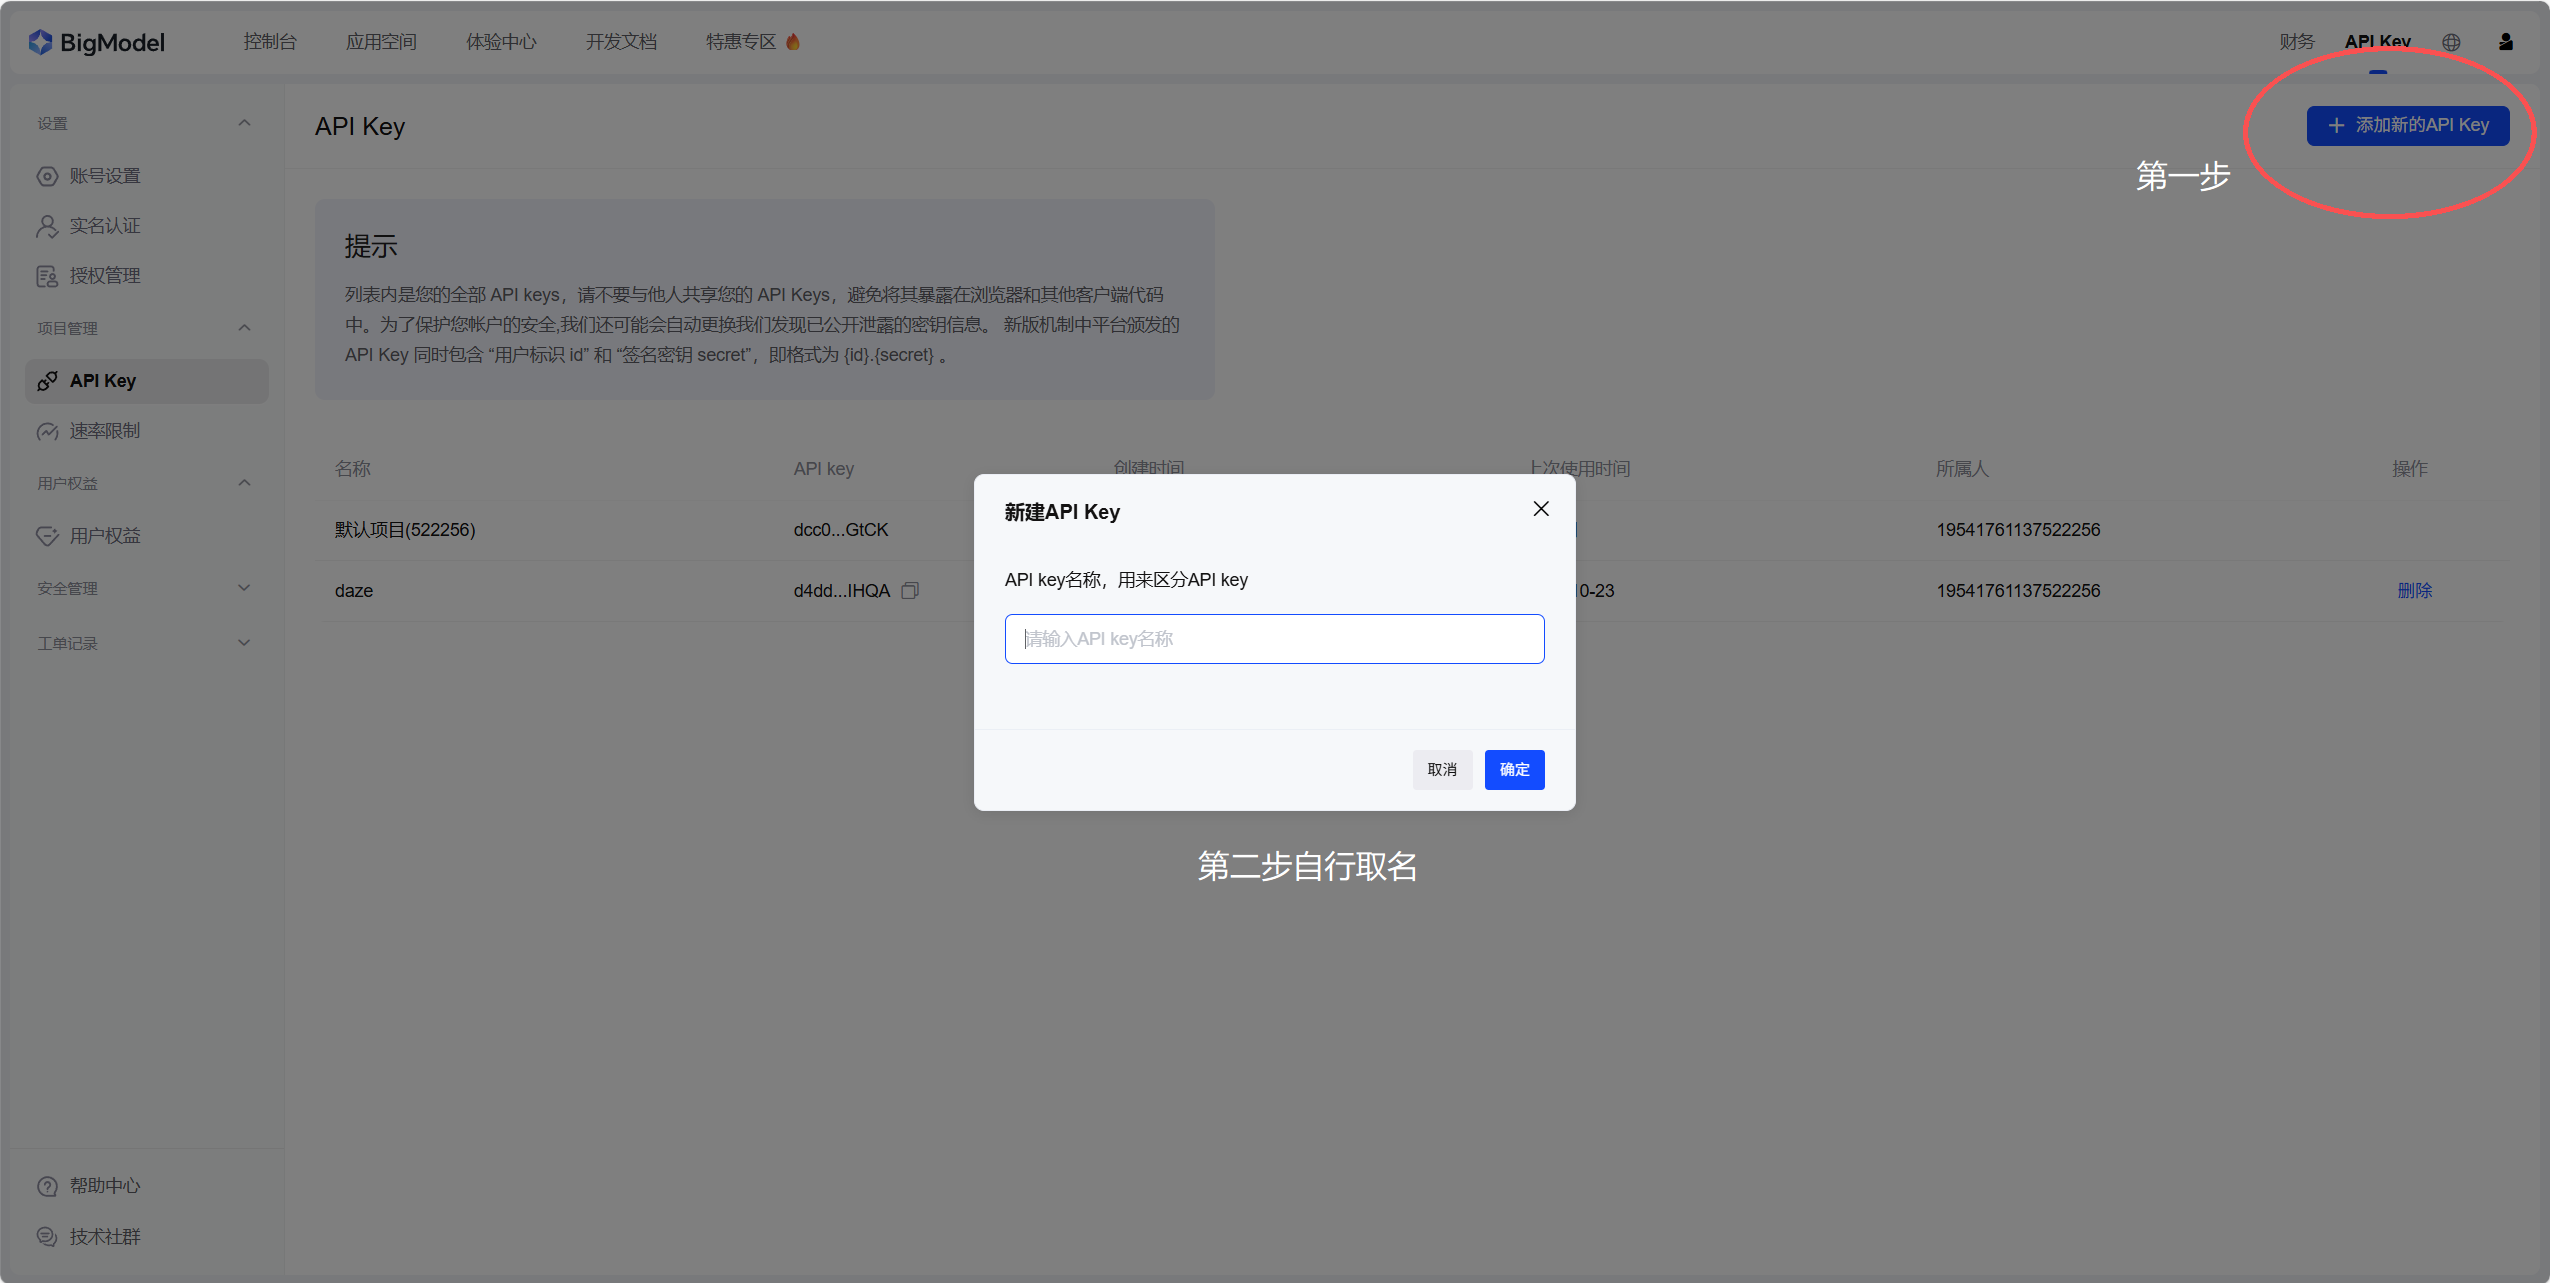Open 授权管理 from the sidebar icon
The image size is (2550, 1283).
point(47,275)
